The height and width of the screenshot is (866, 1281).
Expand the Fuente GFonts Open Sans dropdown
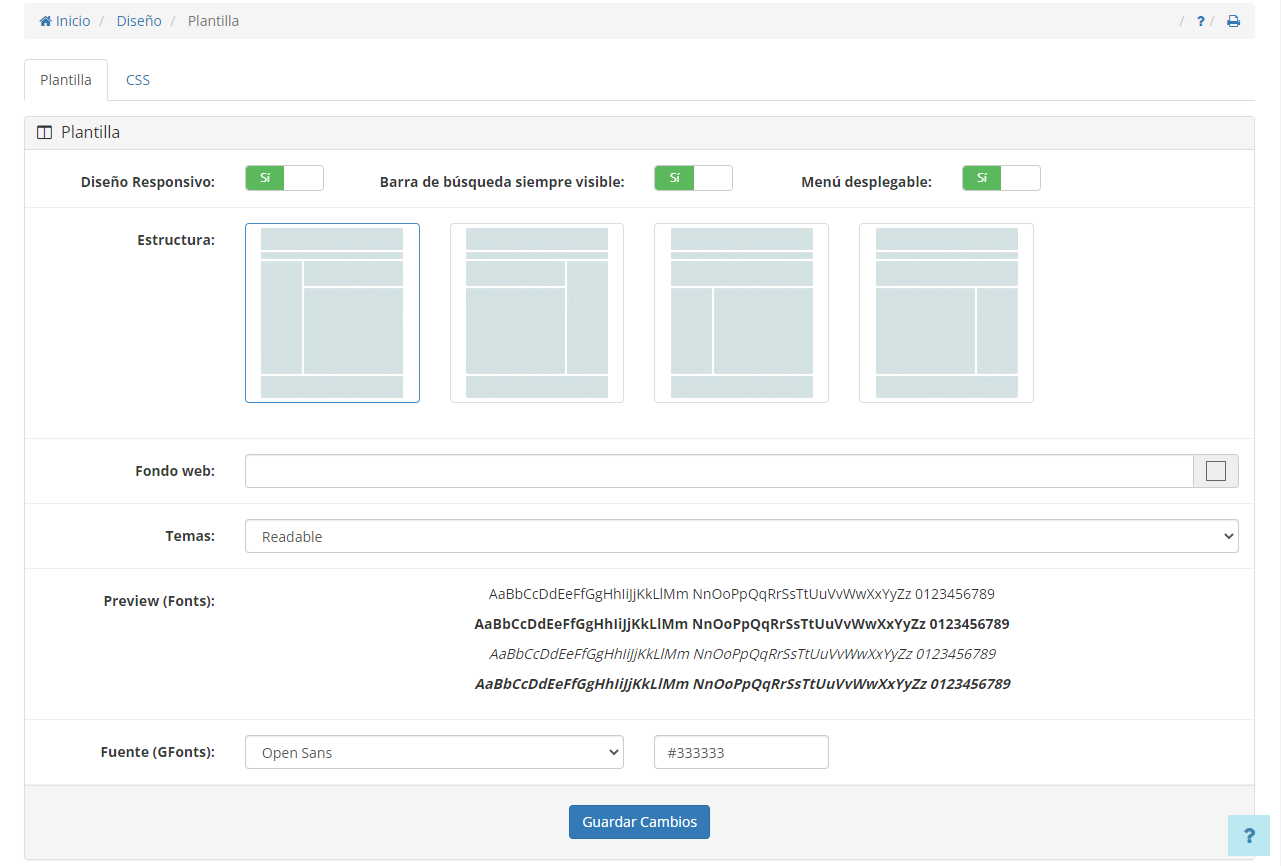coord(434,753)
